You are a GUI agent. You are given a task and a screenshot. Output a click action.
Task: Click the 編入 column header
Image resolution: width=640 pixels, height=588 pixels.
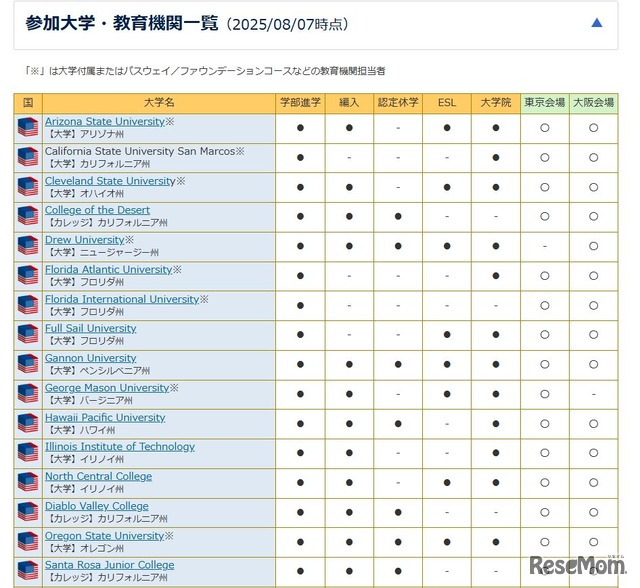(349, 103)
